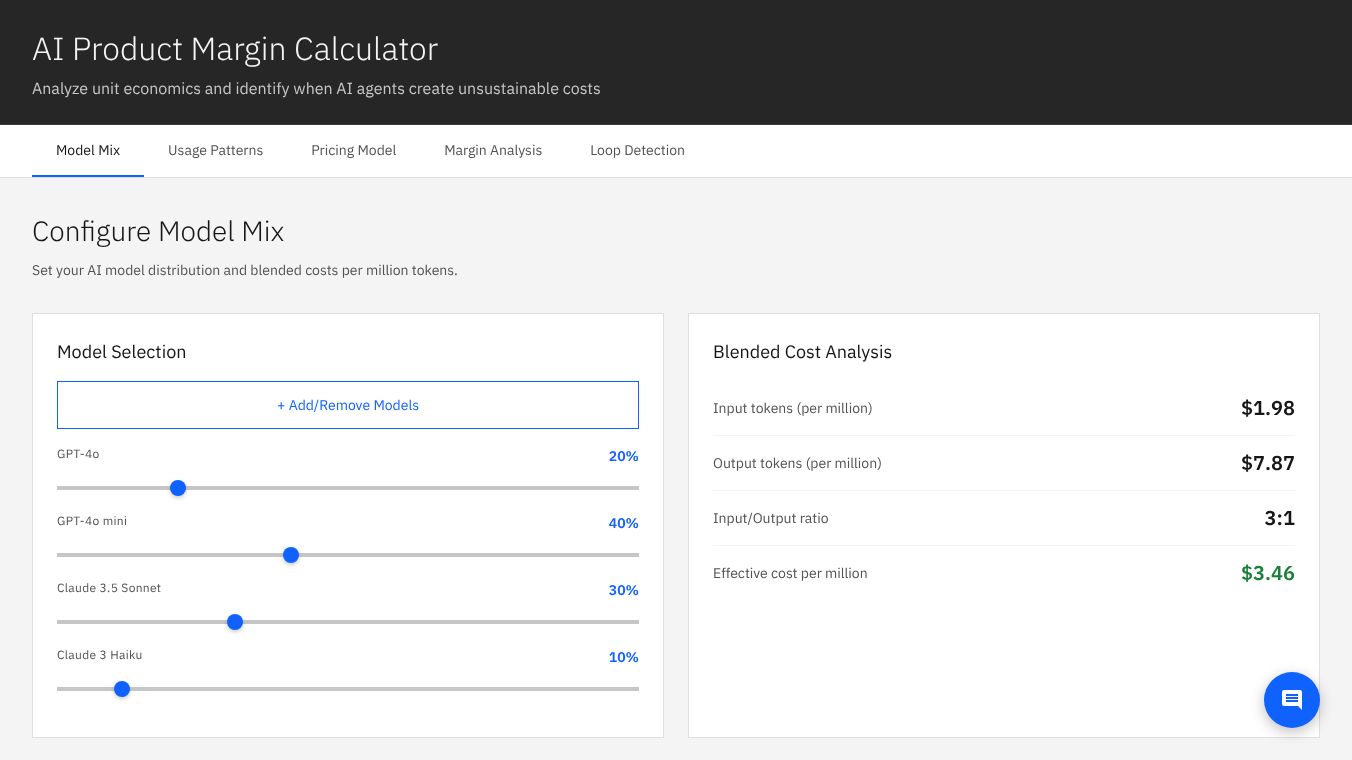Click the GPT-4o mini slider handle
This screenshot has width=1352, height=760.
[291, 555]
